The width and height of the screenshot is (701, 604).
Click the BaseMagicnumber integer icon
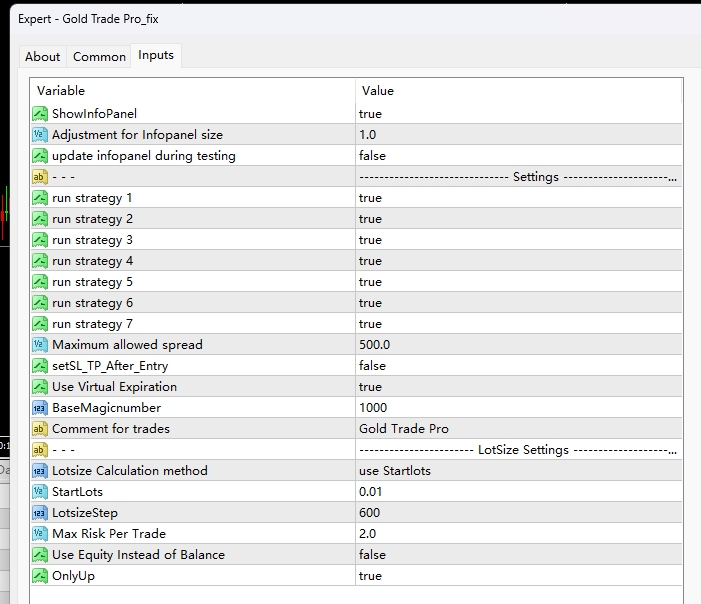pos(40,408)
